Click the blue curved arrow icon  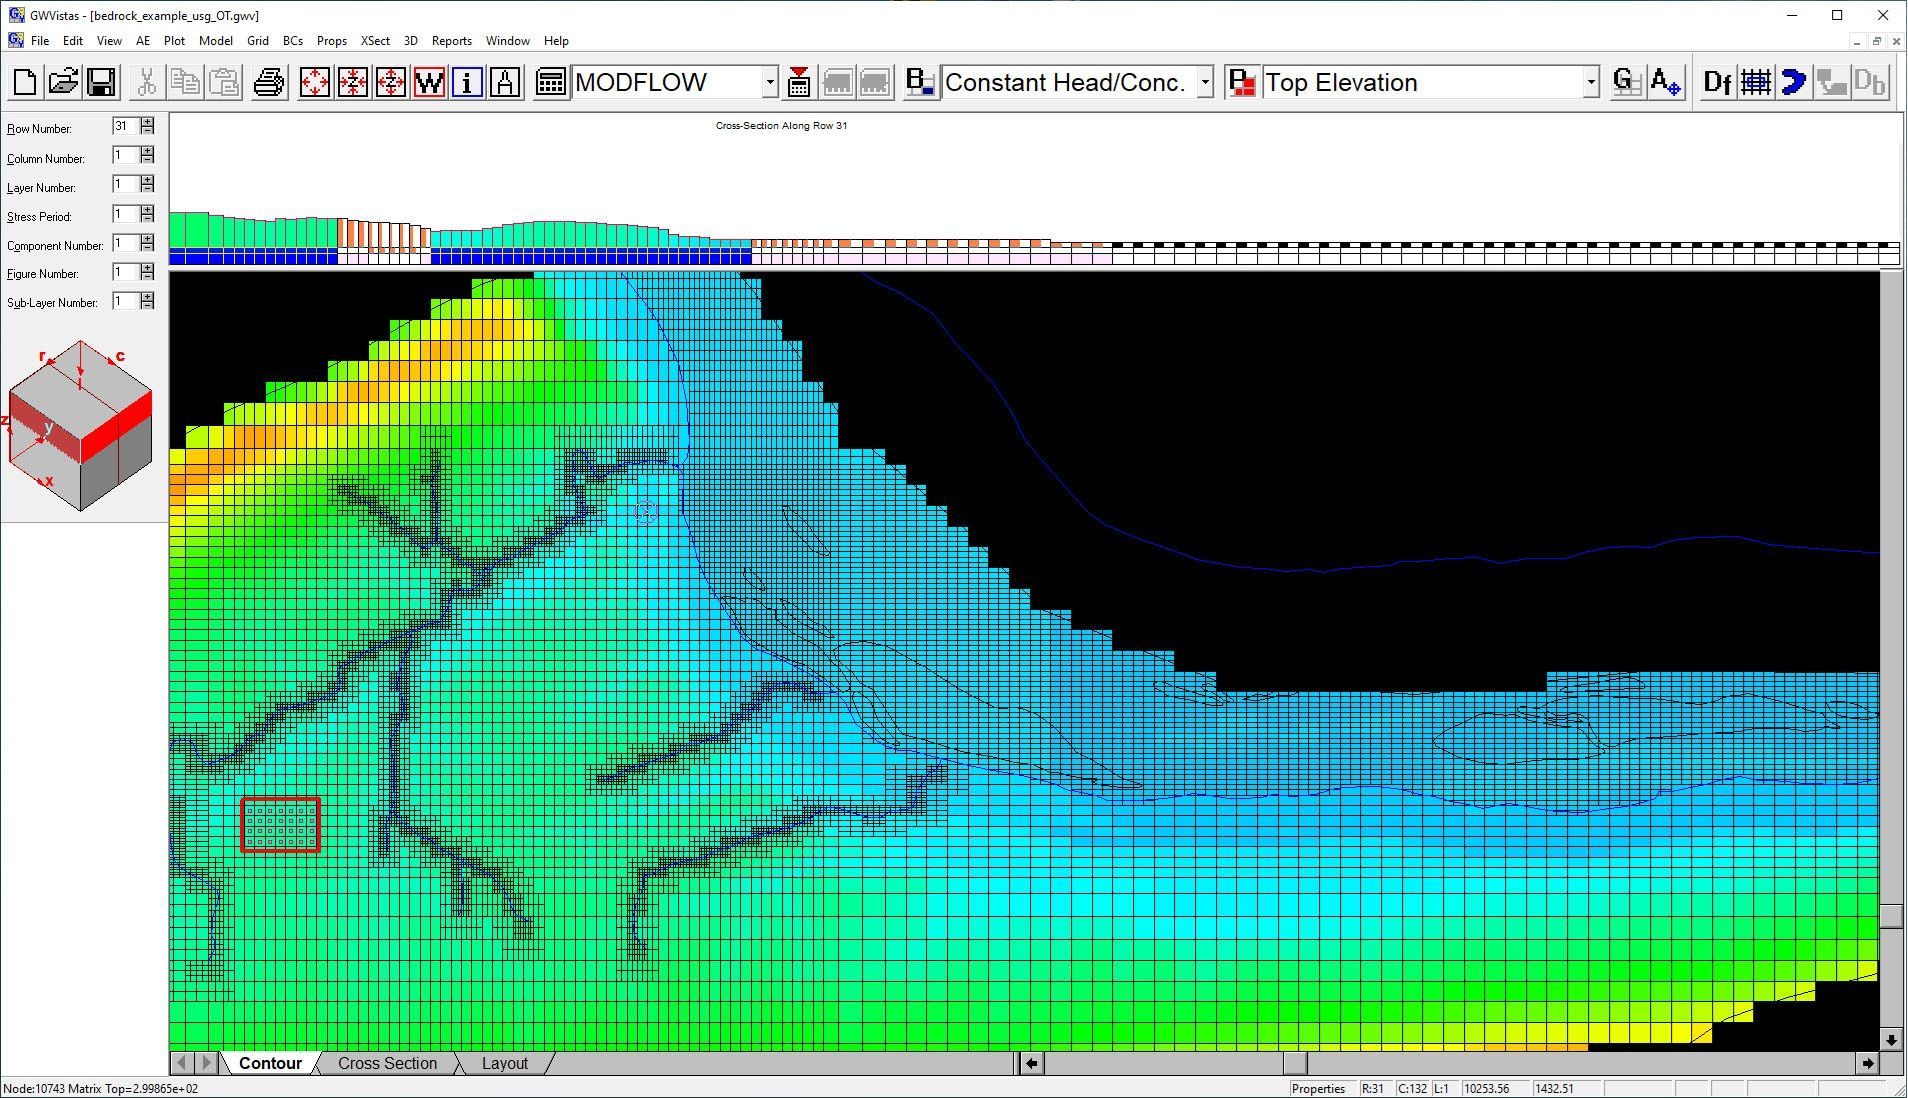pyautogui.click(x=1793, y=82)
